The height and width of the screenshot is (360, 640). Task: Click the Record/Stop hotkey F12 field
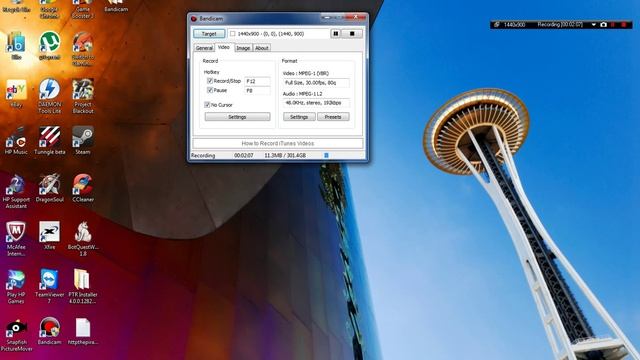pyautogui.click(x=257, y=81)
